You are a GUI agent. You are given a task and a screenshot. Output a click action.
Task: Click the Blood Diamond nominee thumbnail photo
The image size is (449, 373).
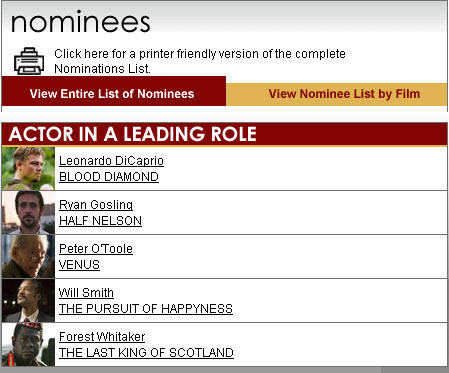[28, 169]
